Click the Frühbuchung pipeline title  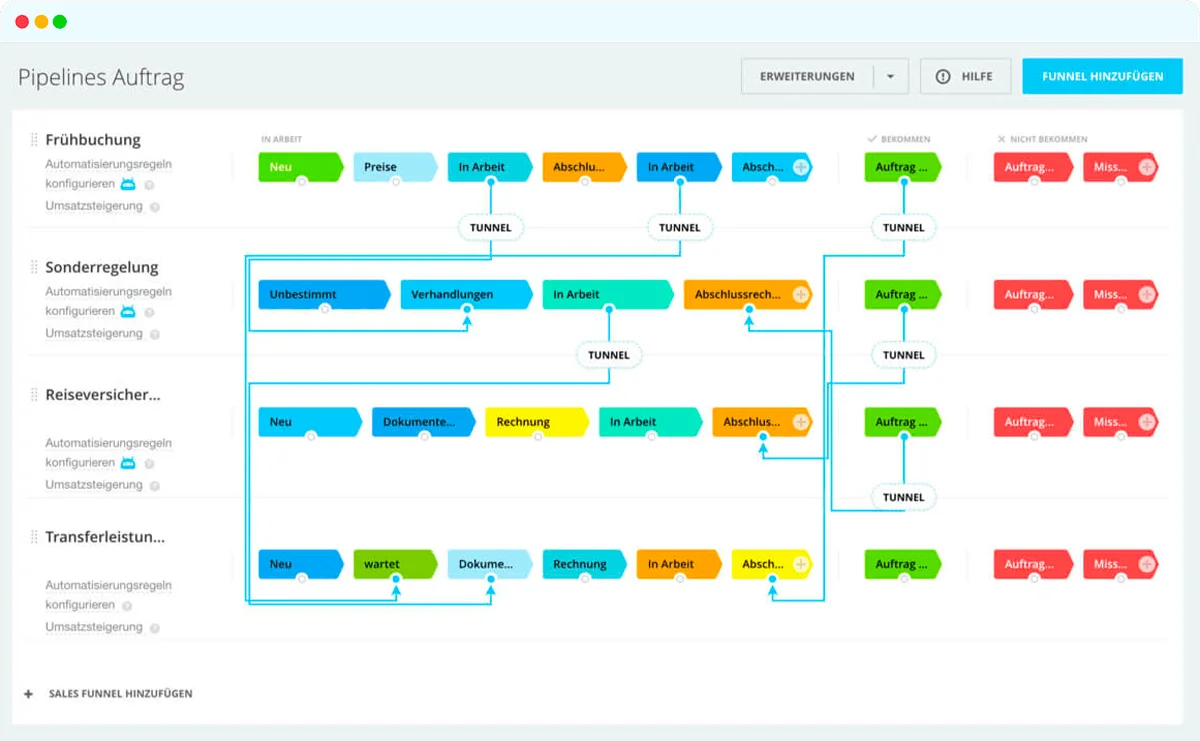tap(93, 140)
